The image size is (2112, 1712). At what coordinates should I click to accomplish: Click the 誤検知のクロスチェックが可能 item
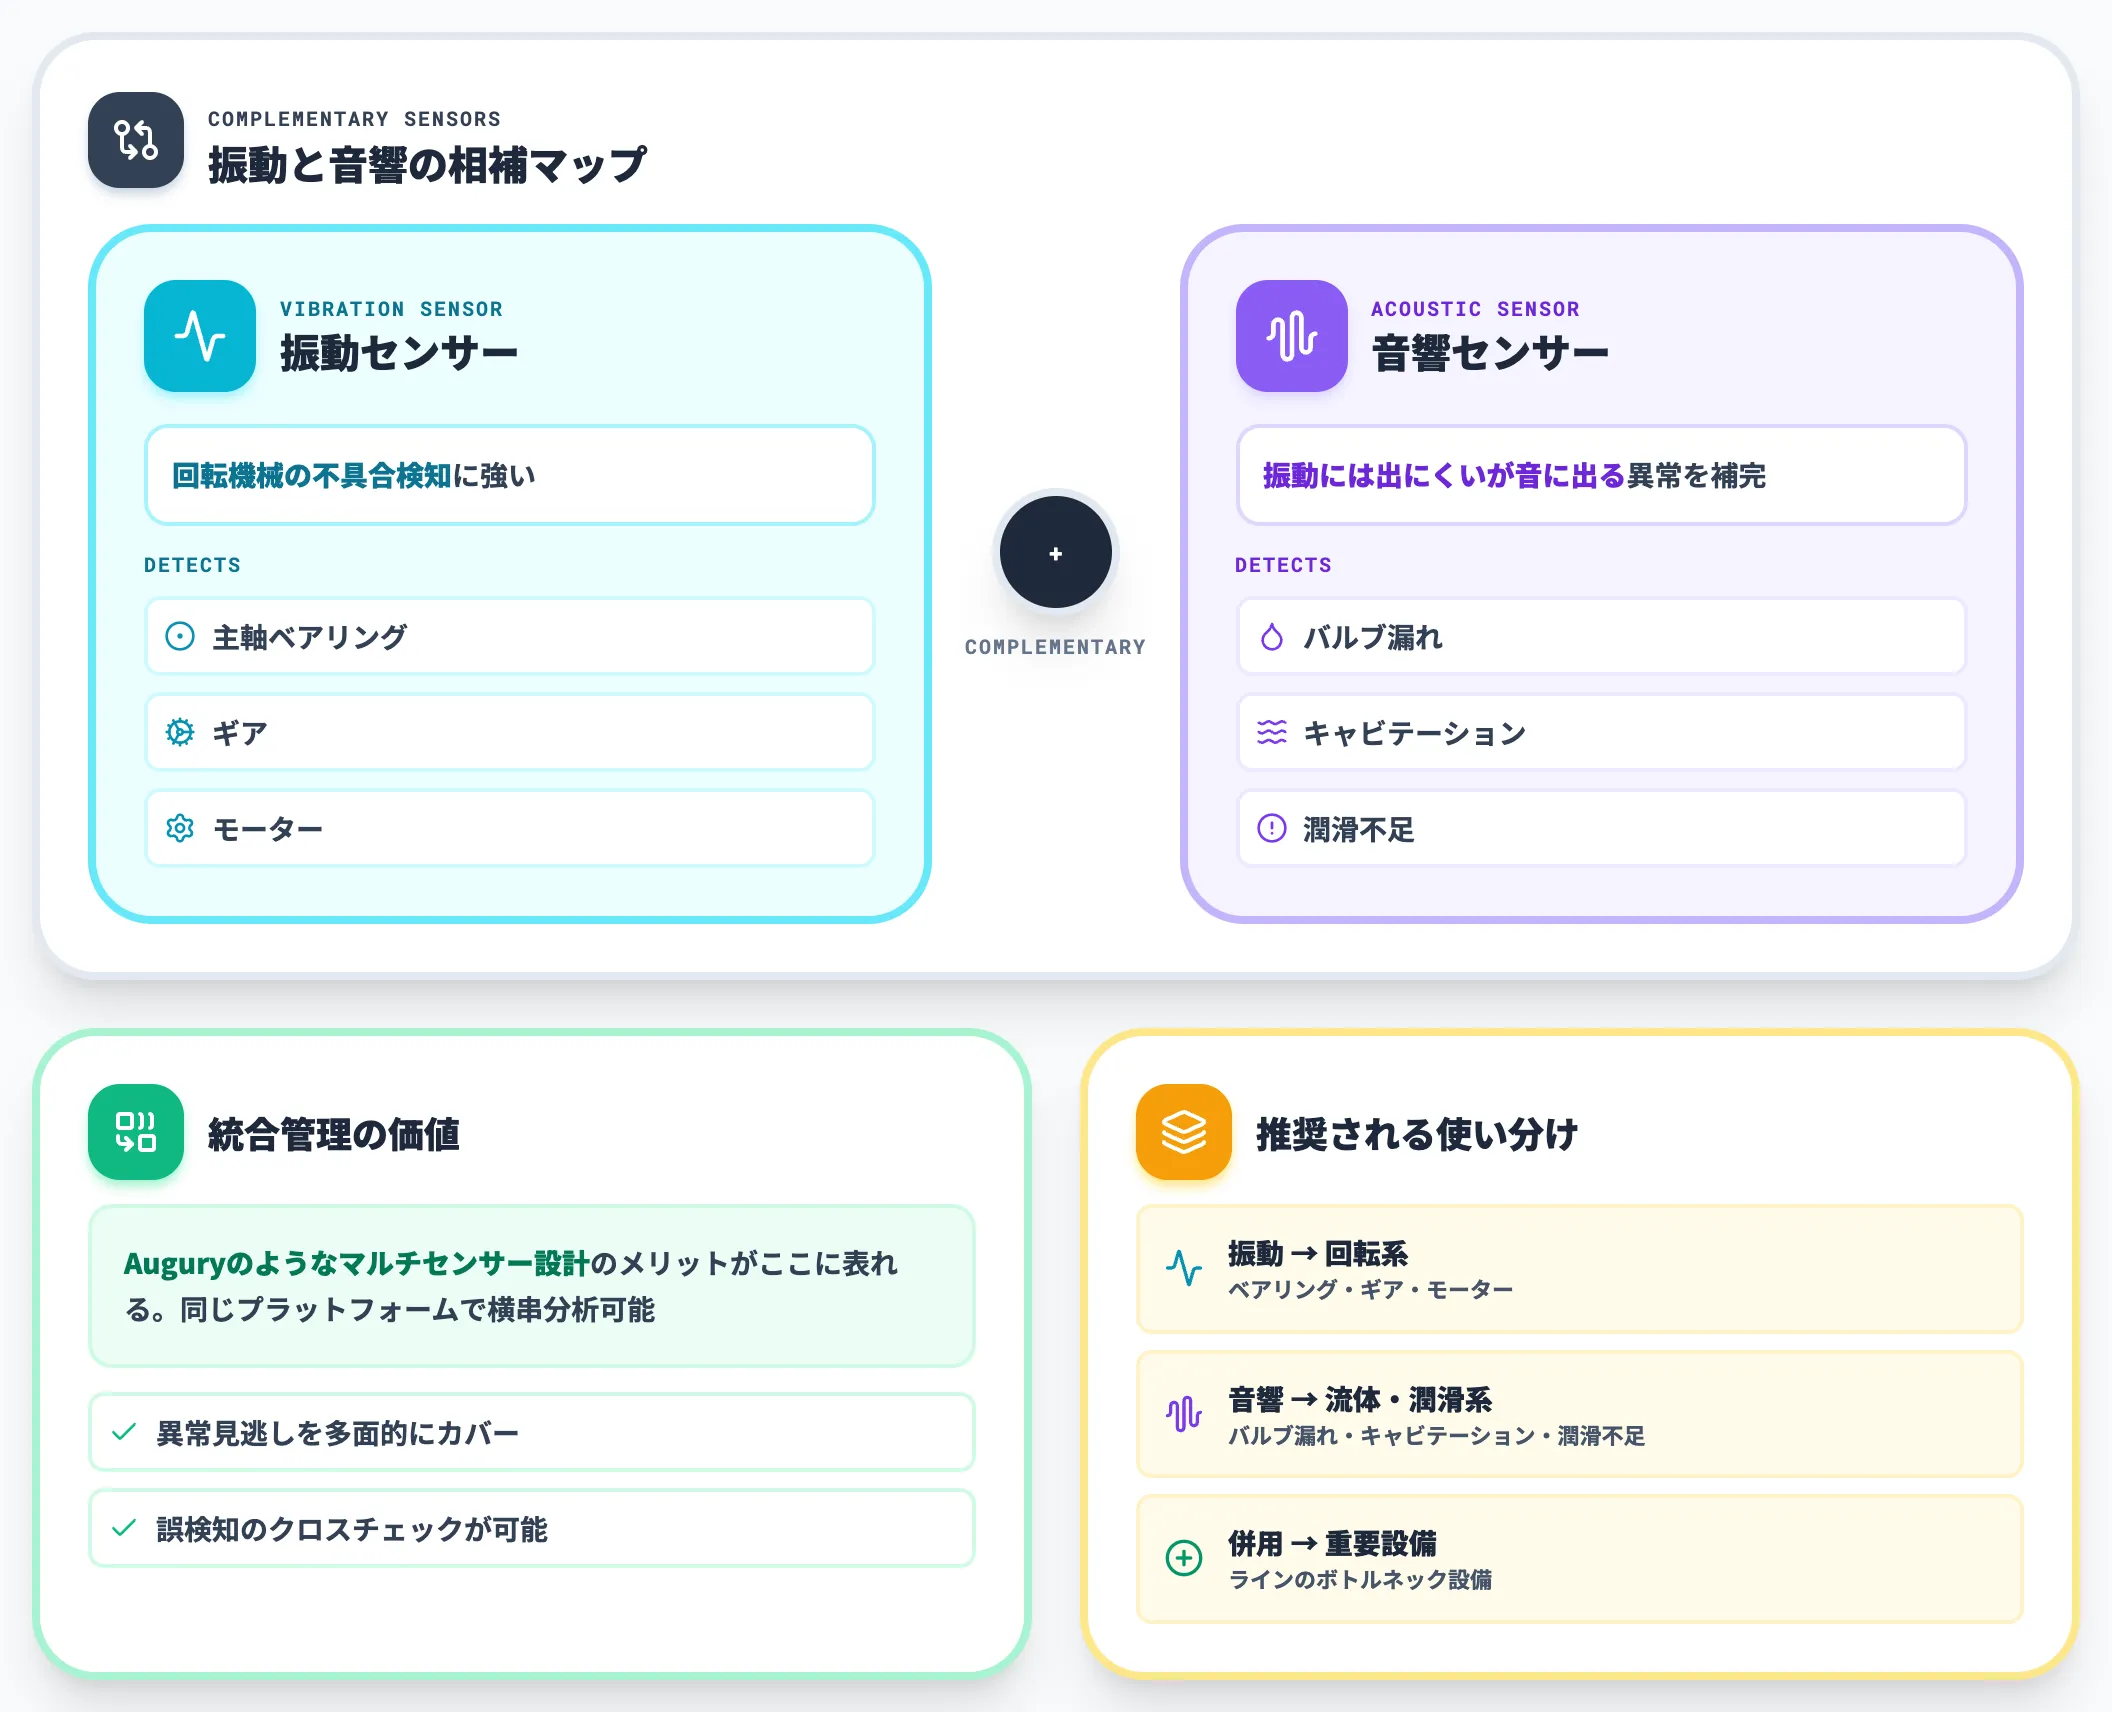[532, 1528]
